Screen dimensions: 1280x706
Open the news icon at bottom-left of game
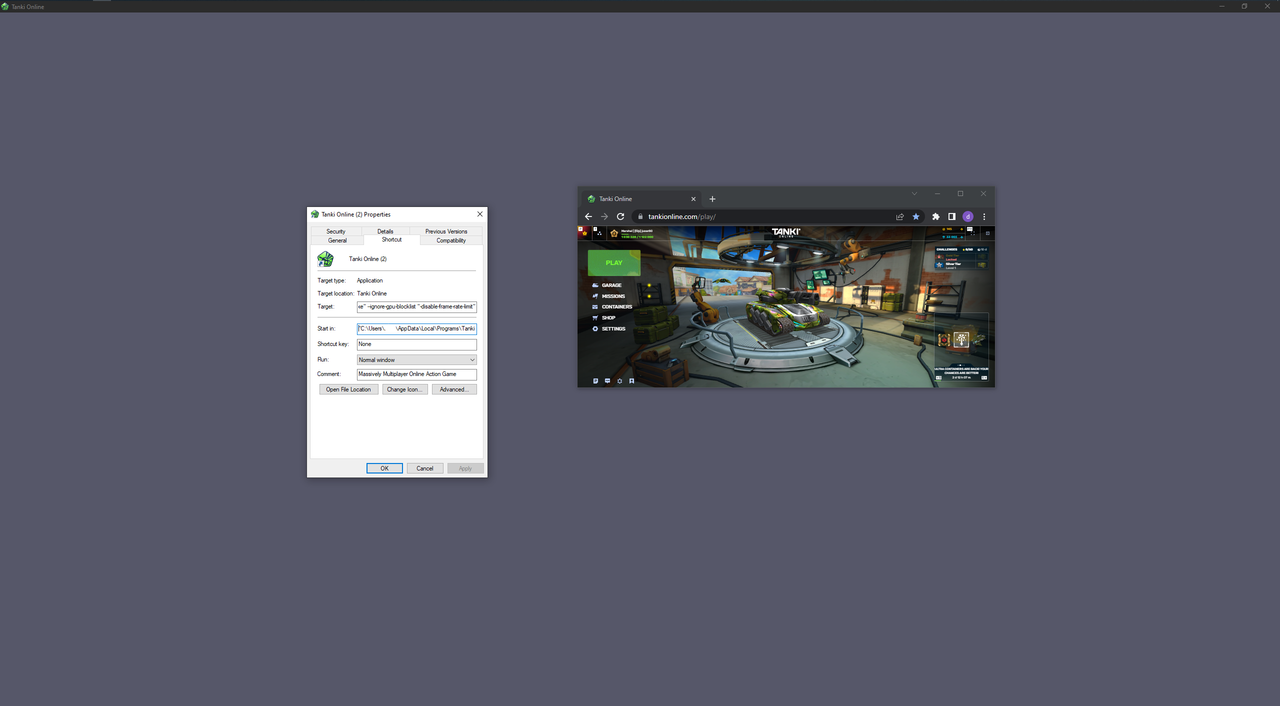[x=595, y=381]
